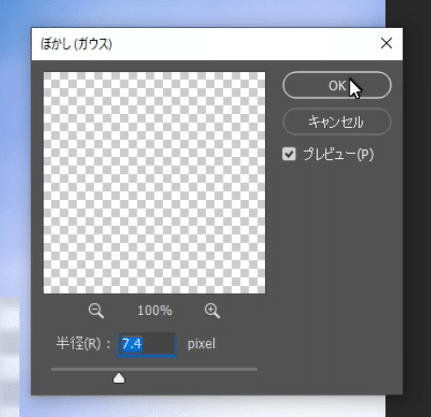Click the radius slider handle
This screenshot has height=417, width=431.
tap(119, 378)
